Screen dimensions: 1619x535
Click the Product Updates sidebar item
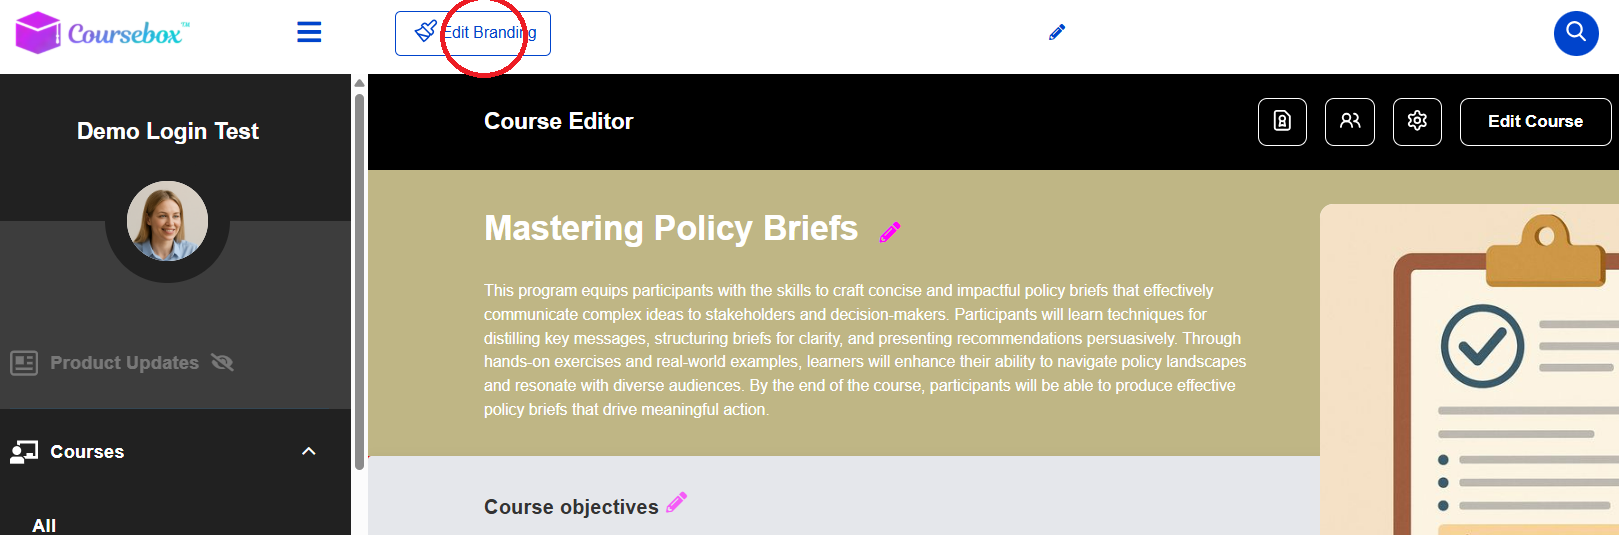[x=124, y=363]
